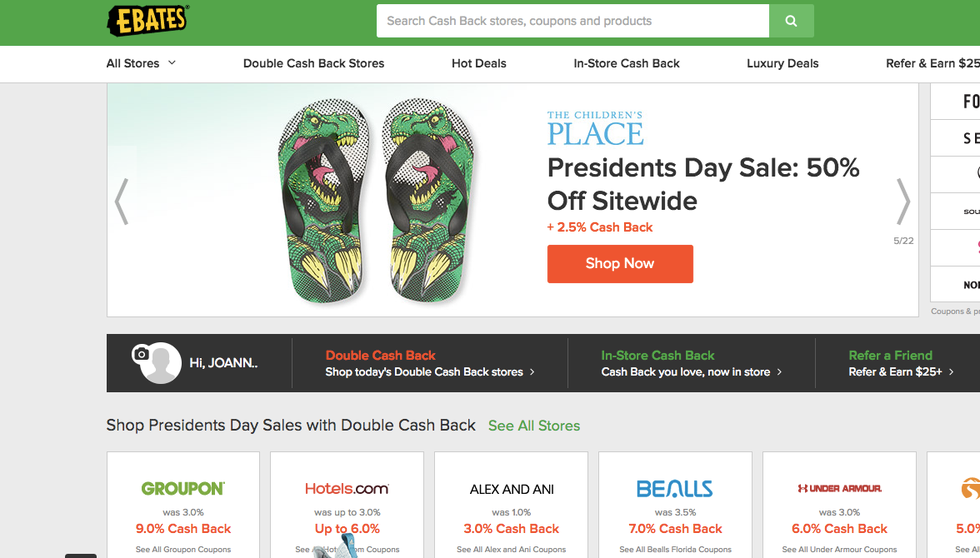Screen dimensions: 980x558
Task: Select the Hot Deals menu item
Action: 479,63
